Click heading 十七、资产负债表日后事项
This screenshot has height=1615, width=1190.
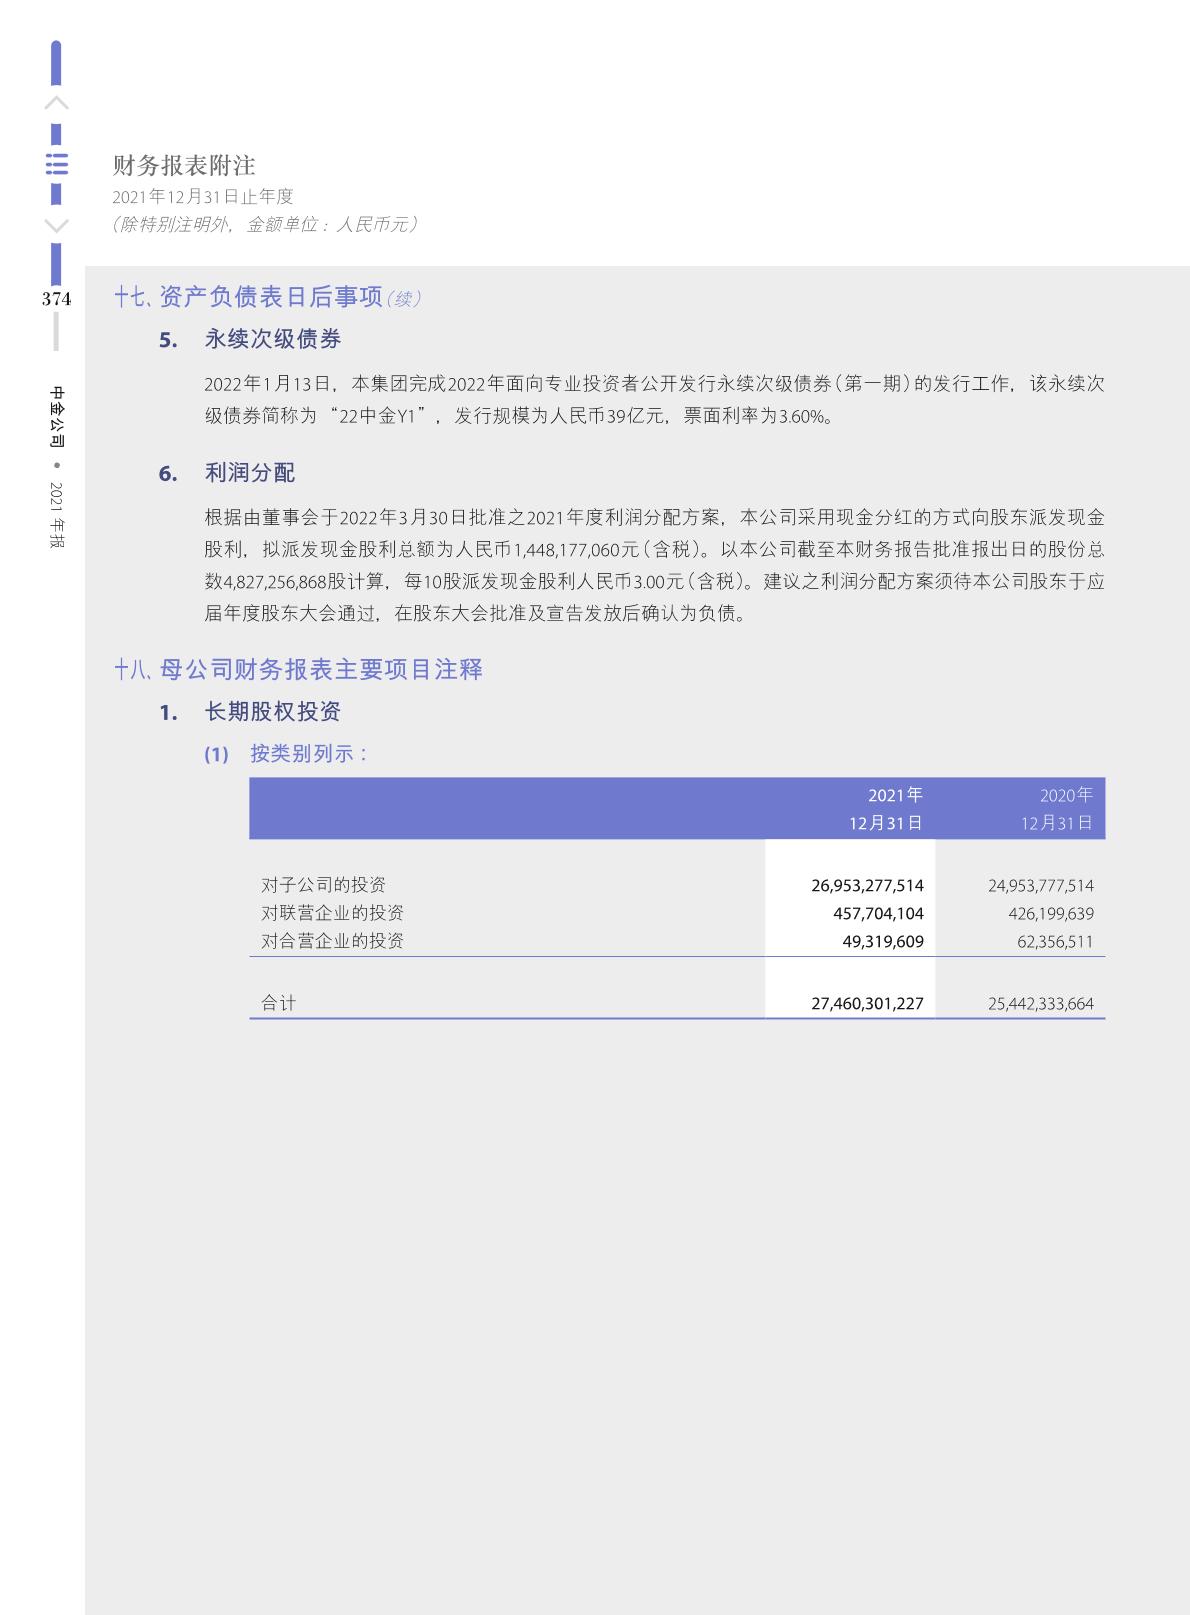[x=249, y=297]
